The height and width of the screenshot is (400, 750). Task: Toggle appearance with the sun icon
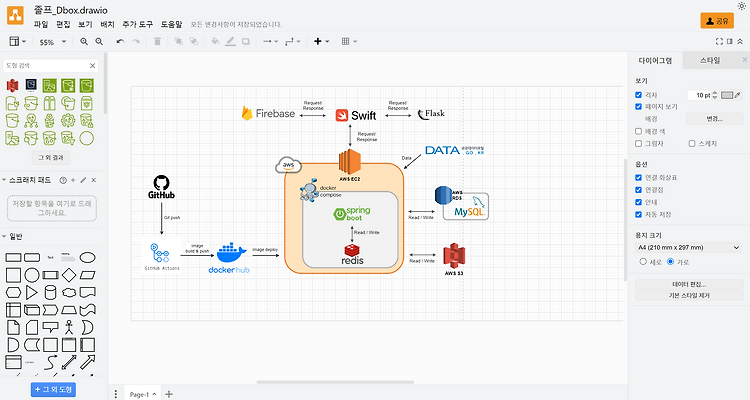(741, 6)
